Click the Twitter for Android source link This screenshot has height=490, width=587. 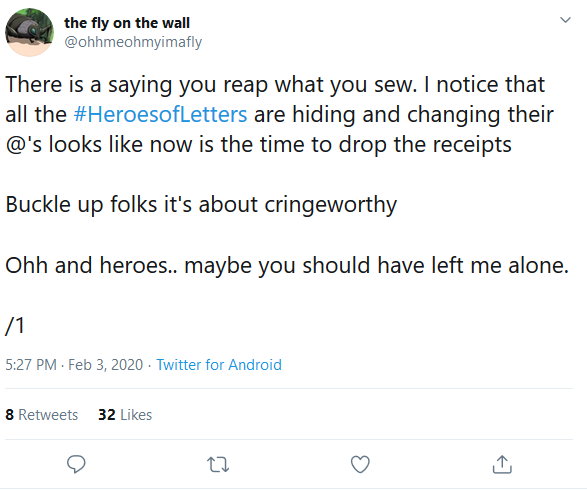pos(219,365)
